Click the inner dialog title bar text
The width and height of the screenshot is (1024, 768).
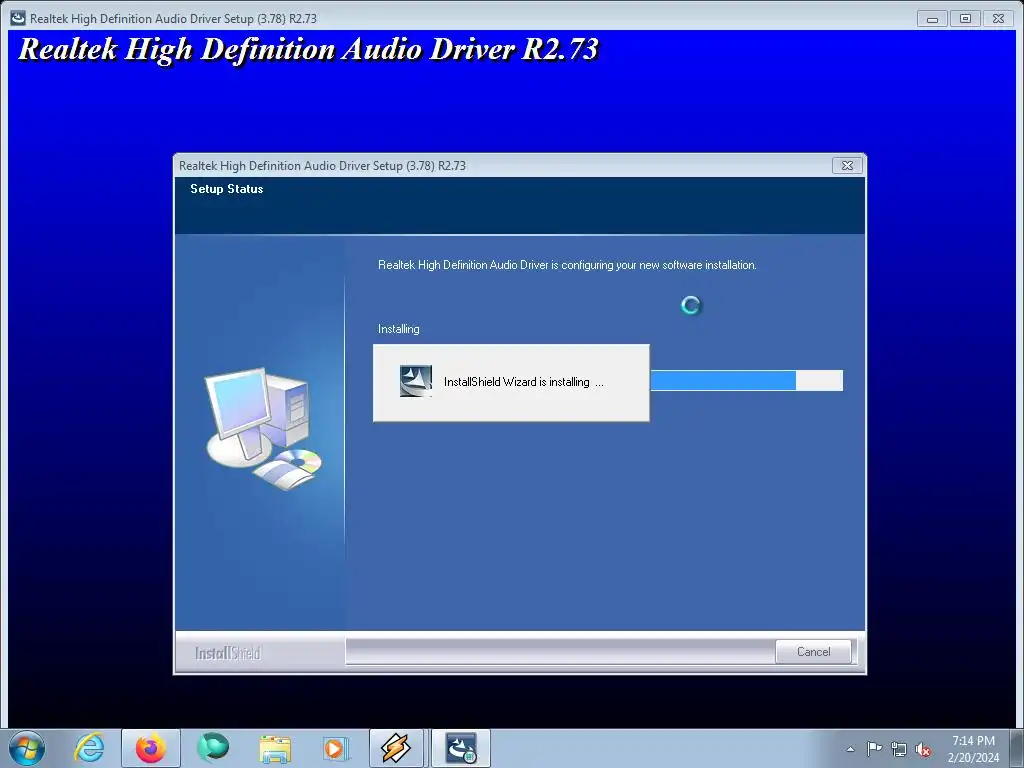coord(323,166)
